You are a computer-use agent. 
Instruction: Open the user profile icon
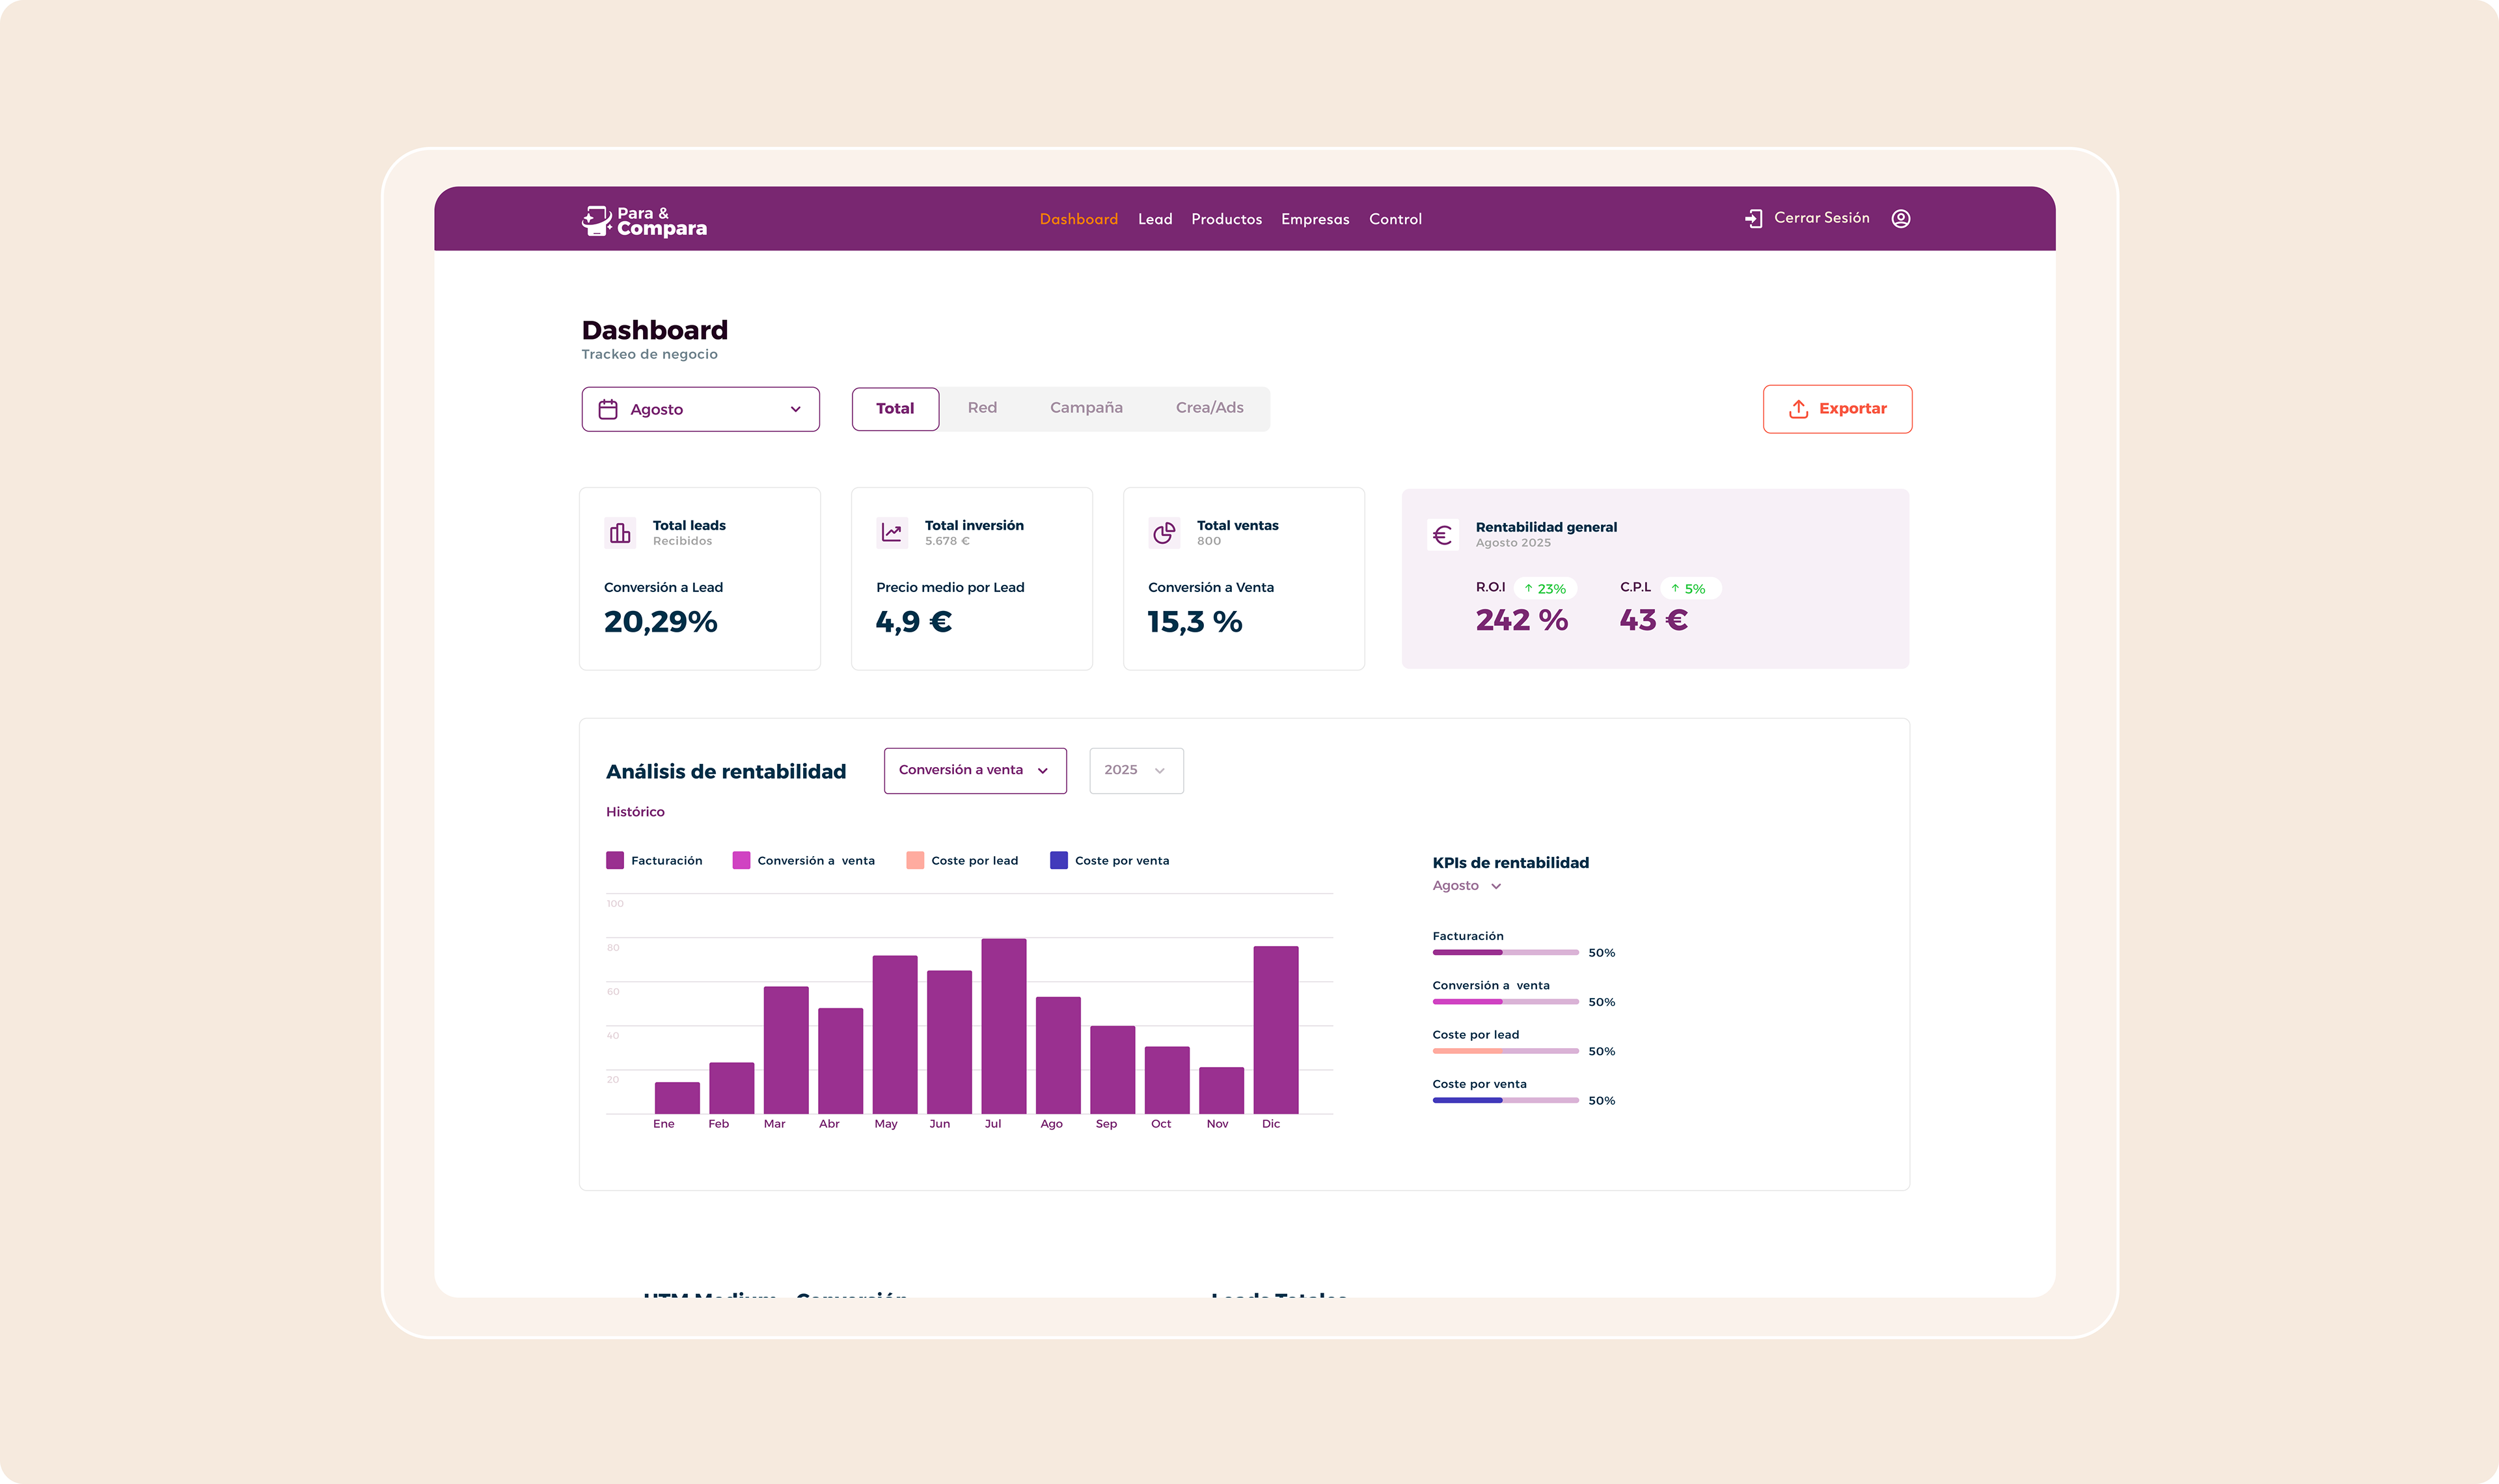(x=1900, y=219)
